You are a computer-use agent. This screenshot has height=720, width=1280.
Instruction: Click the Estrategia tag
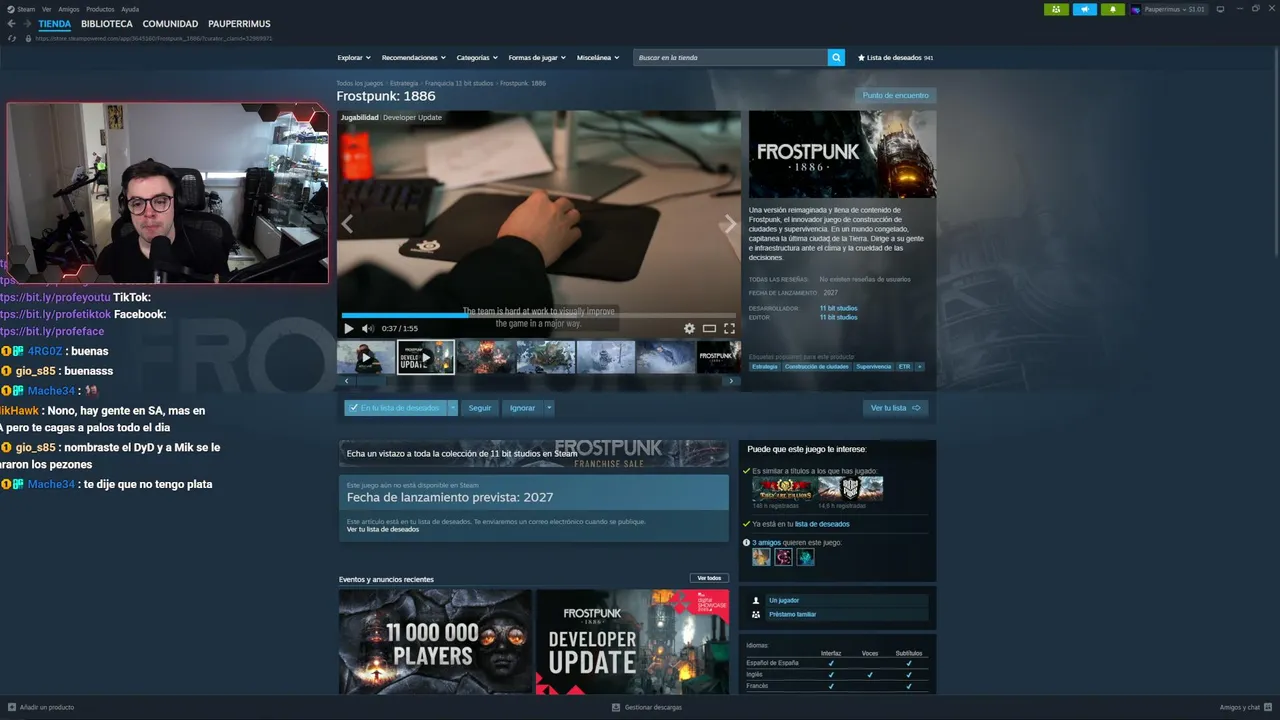pyautogui.click(x=765, y=367)
